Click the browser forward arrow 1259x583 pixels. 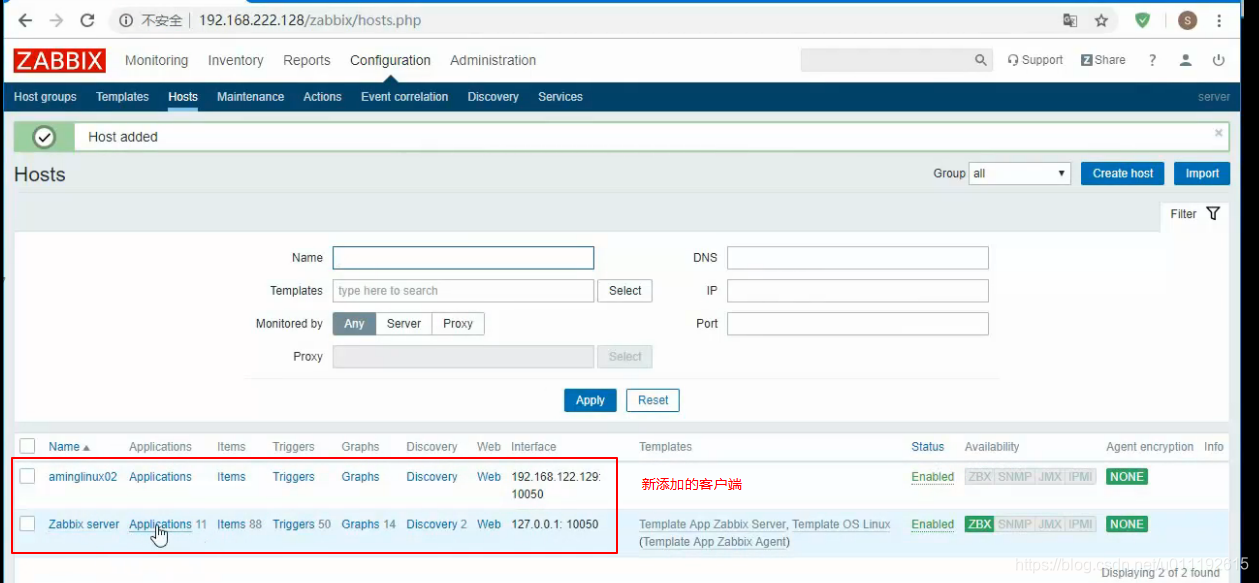tap(56, 20)
